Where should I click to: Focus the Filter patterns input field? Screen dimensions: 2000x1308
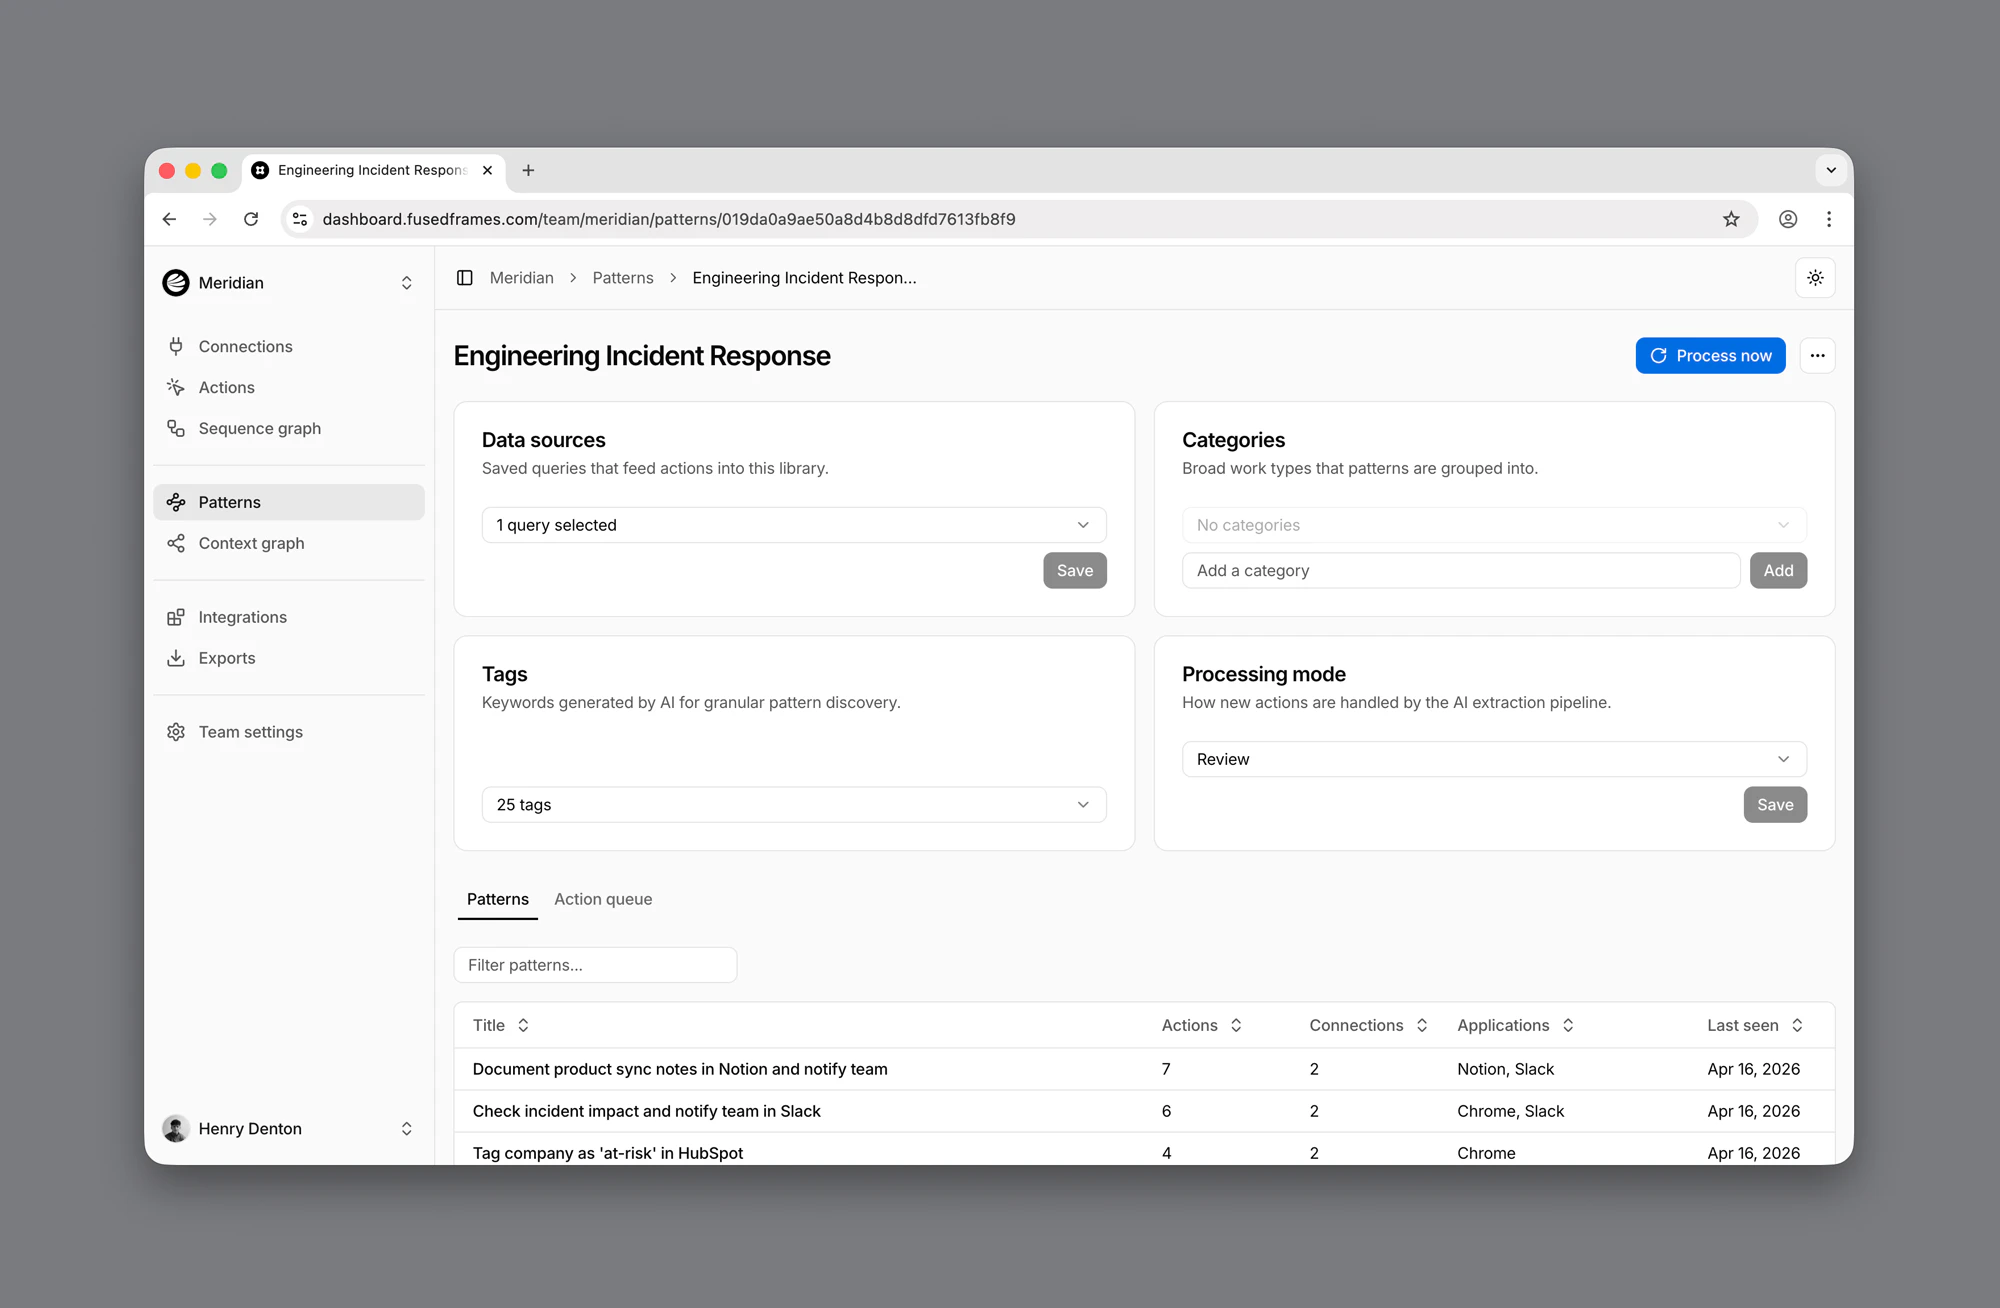point(595,965)
